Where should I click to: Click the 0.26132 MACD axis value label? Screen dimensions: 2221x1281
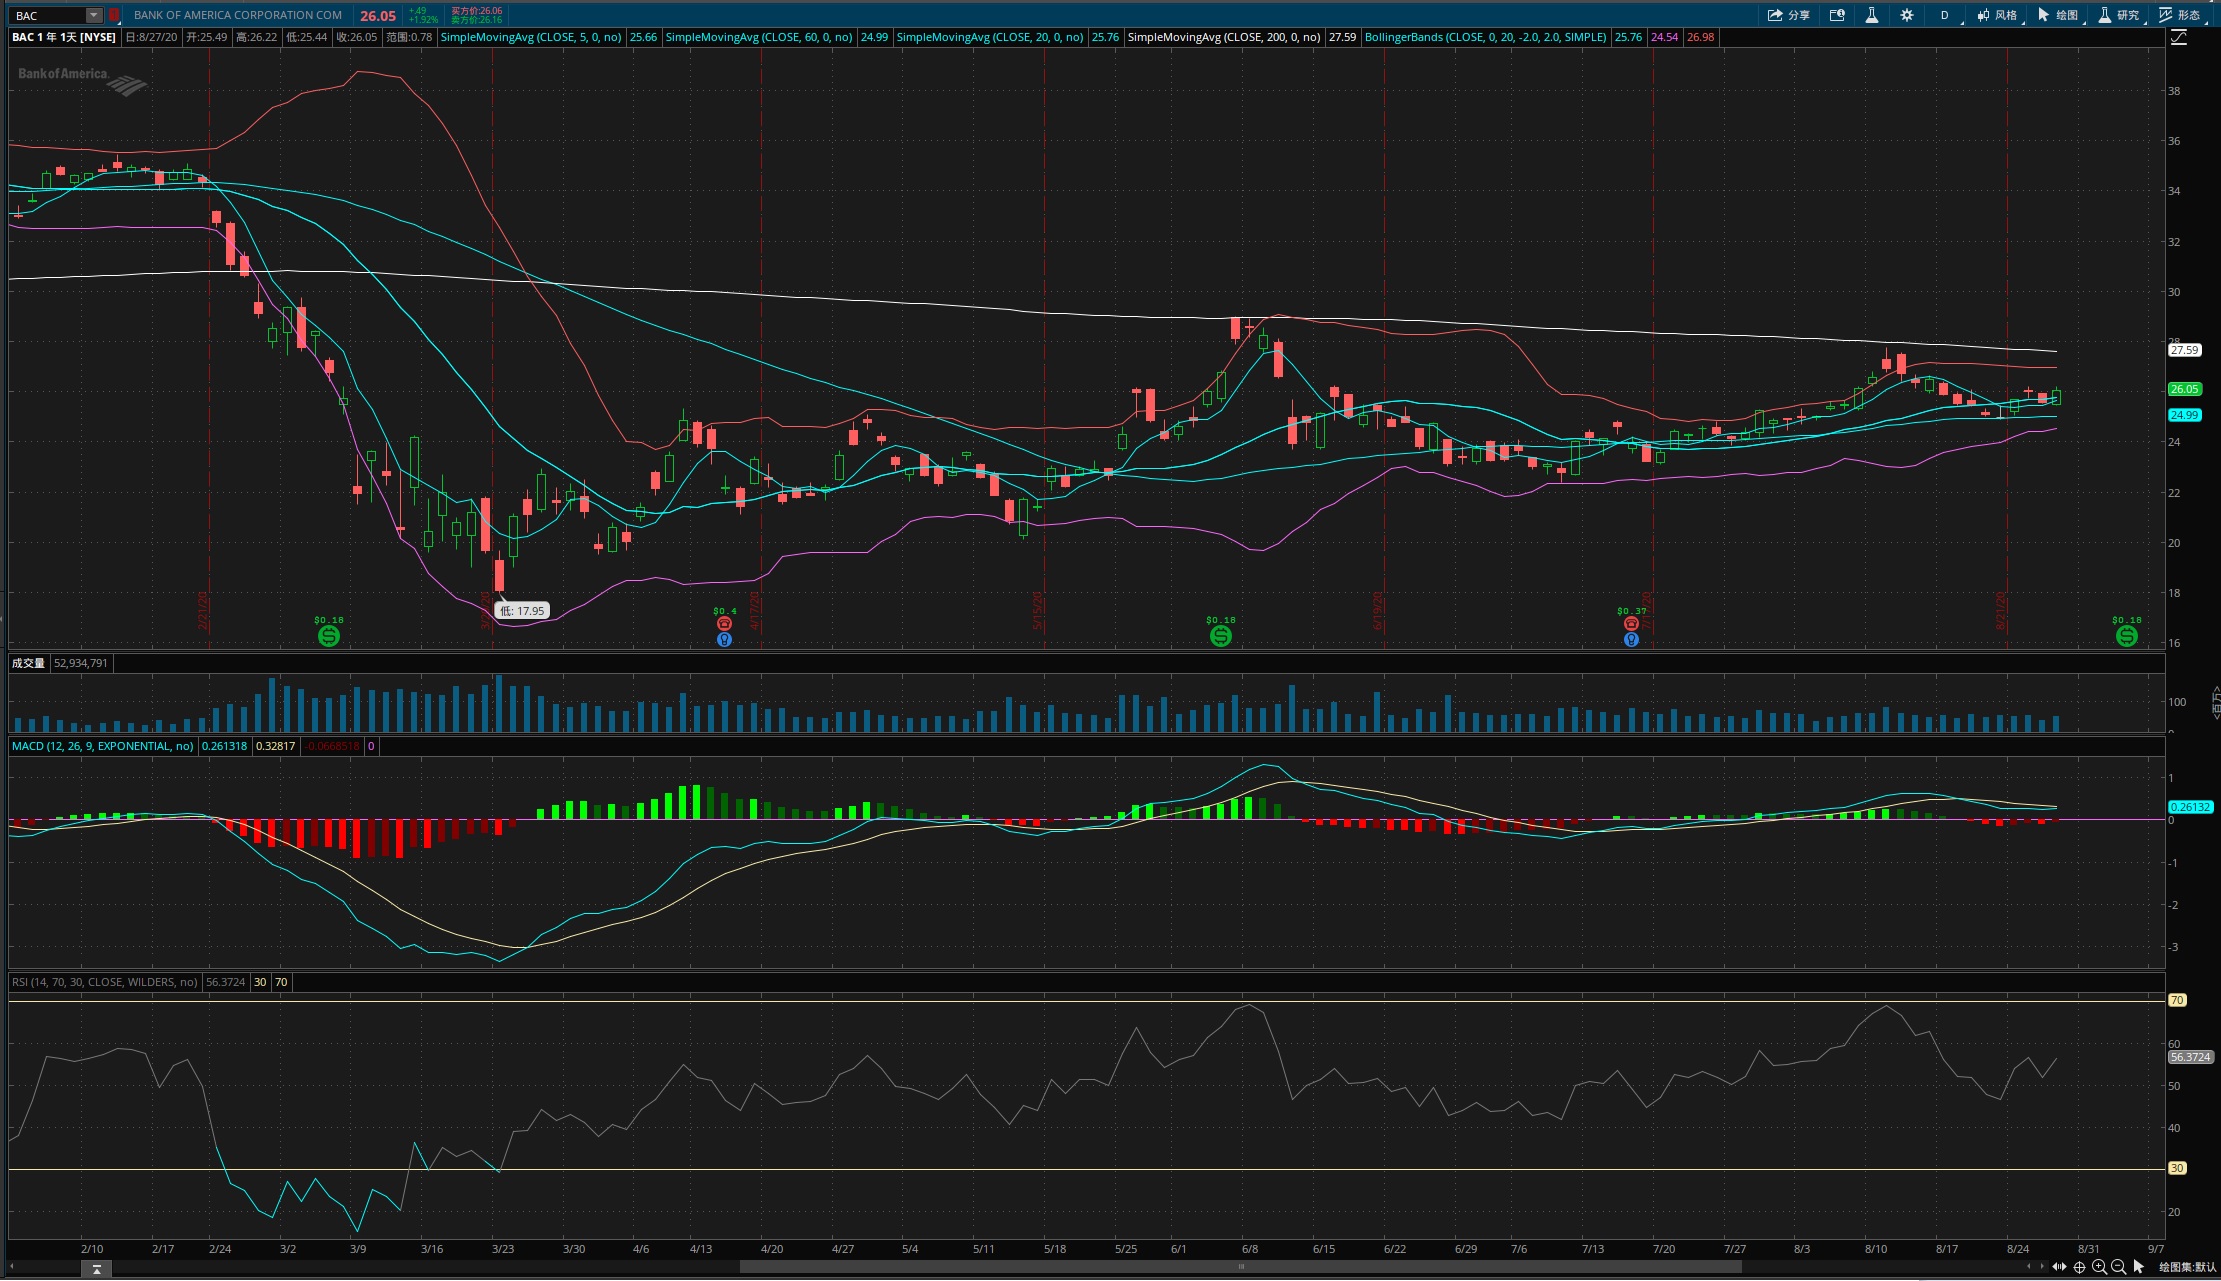click(2189, 807)
